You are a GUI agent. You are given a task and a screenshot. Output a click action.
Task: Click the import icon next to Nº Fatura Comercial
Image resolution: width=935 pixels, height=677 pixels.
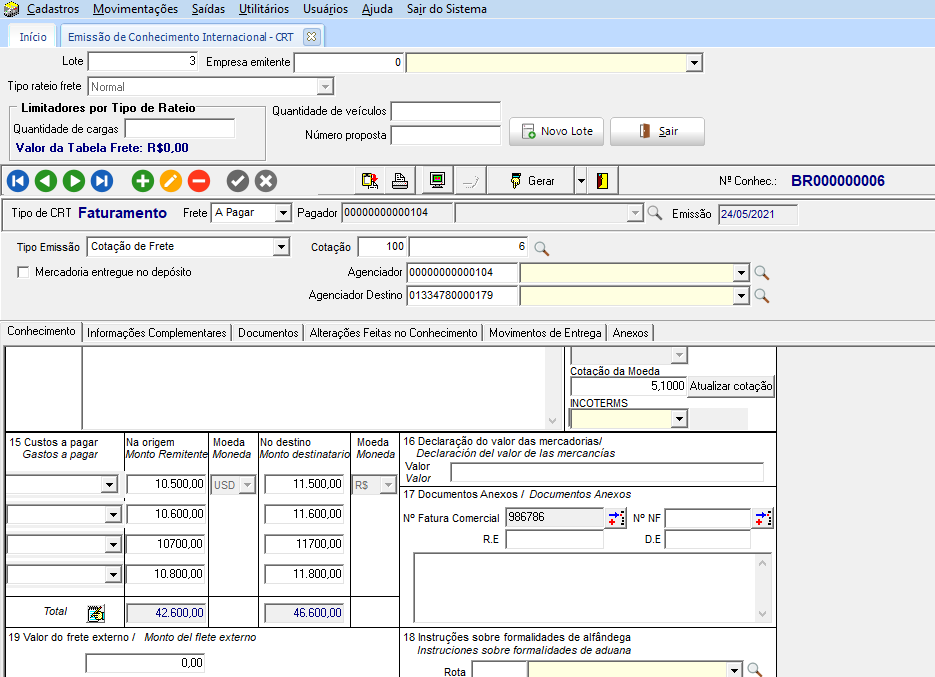coord(617,518)
